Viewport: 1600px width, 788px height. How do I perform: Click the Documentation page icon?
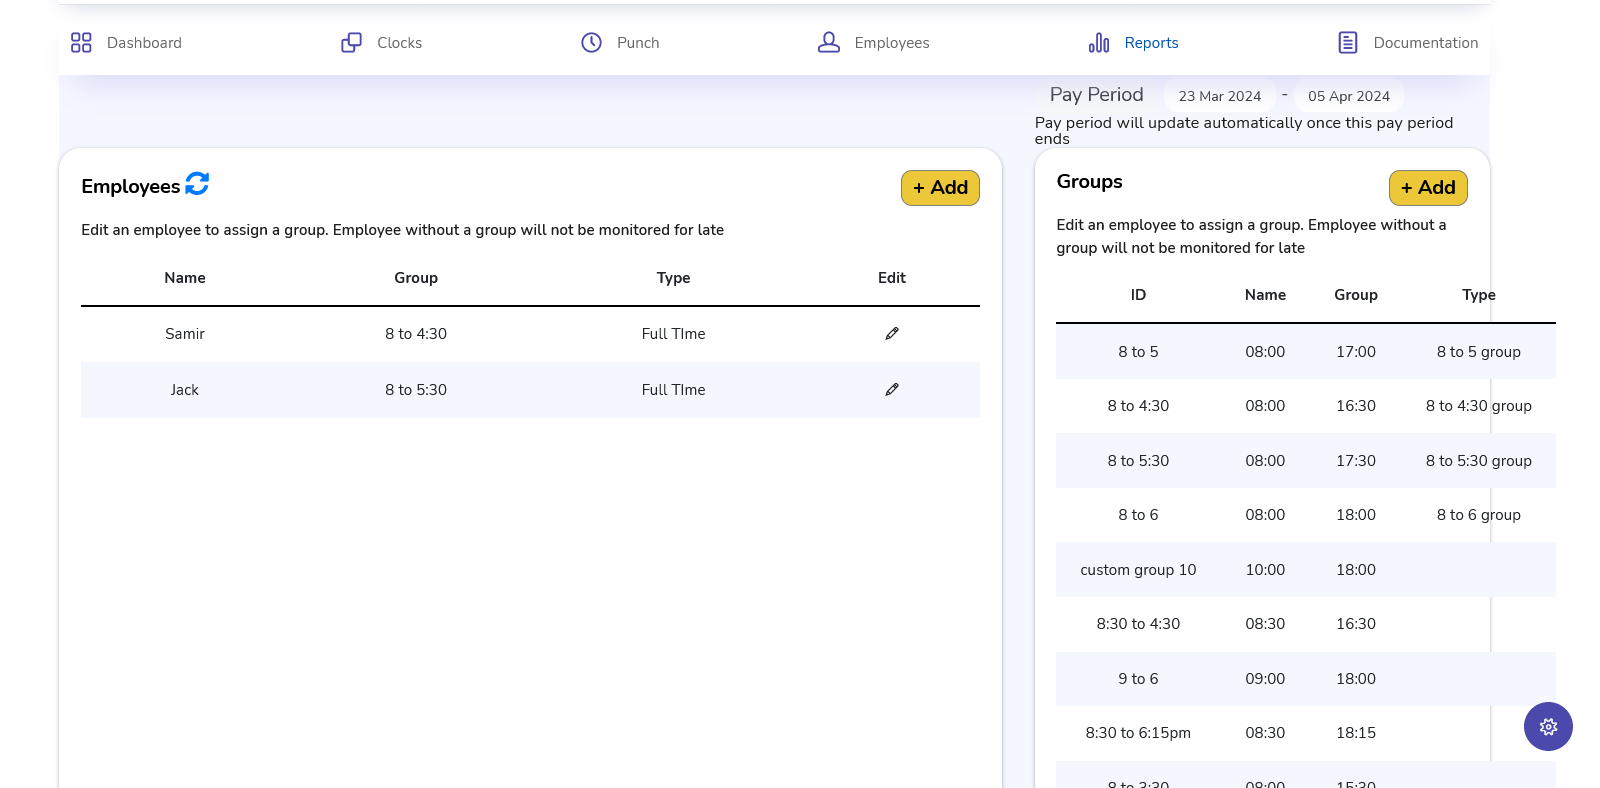click(1347, 43)
